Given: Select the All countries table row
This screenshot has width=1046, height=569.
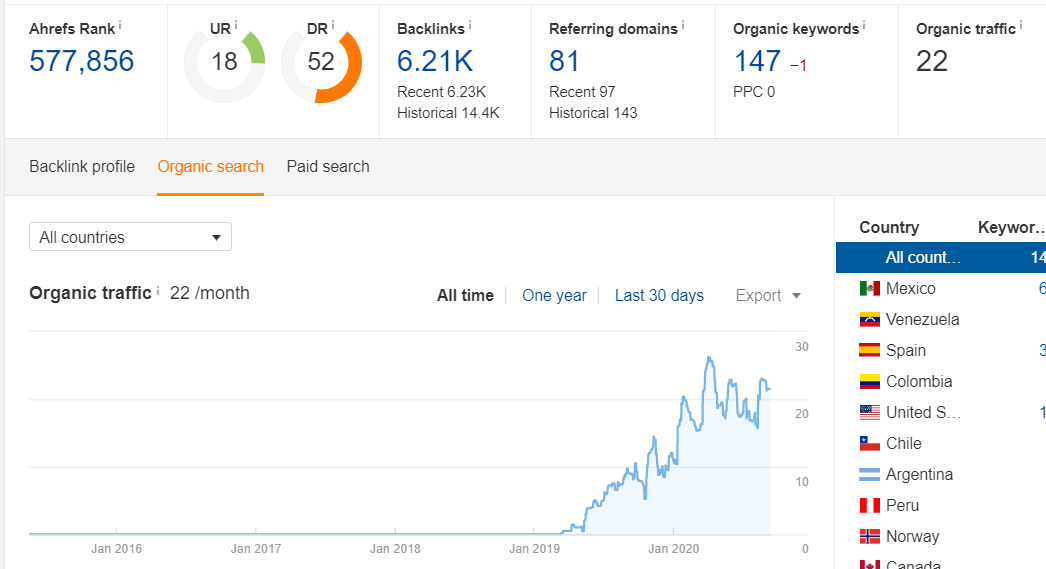Looking at the screenshot, I should tap(941, 257).
